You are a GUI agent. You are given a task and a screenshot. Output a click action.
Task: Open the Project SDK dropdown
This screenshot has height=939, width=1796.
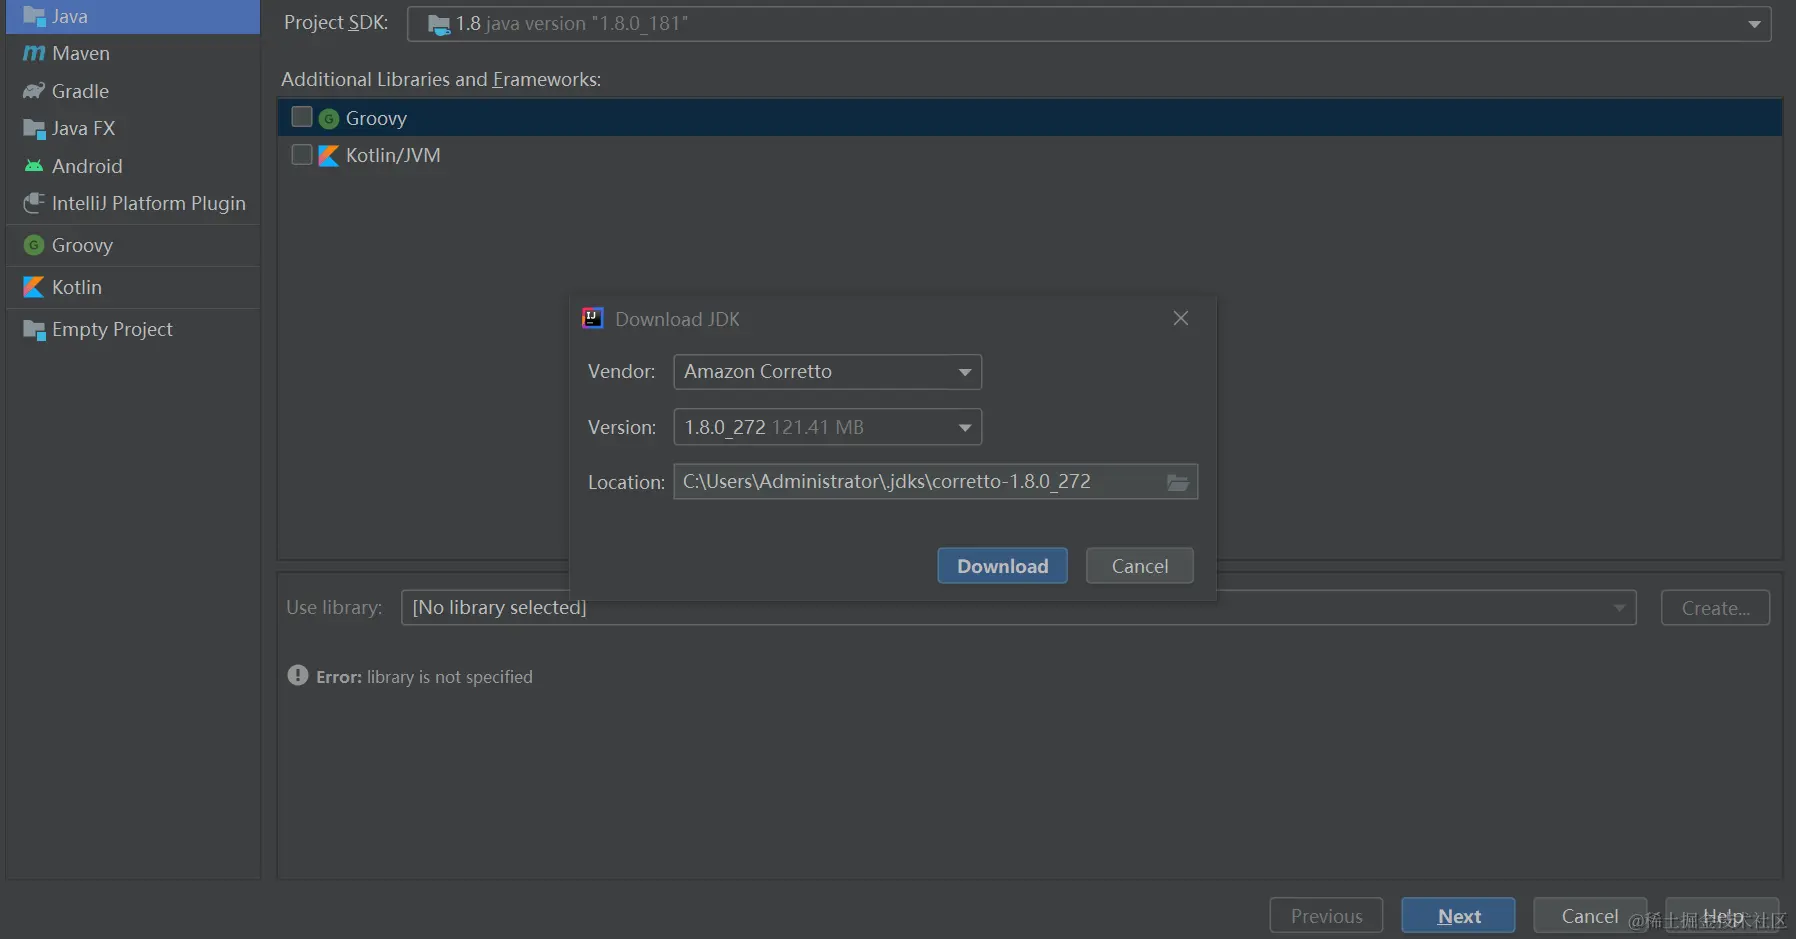1089,24
